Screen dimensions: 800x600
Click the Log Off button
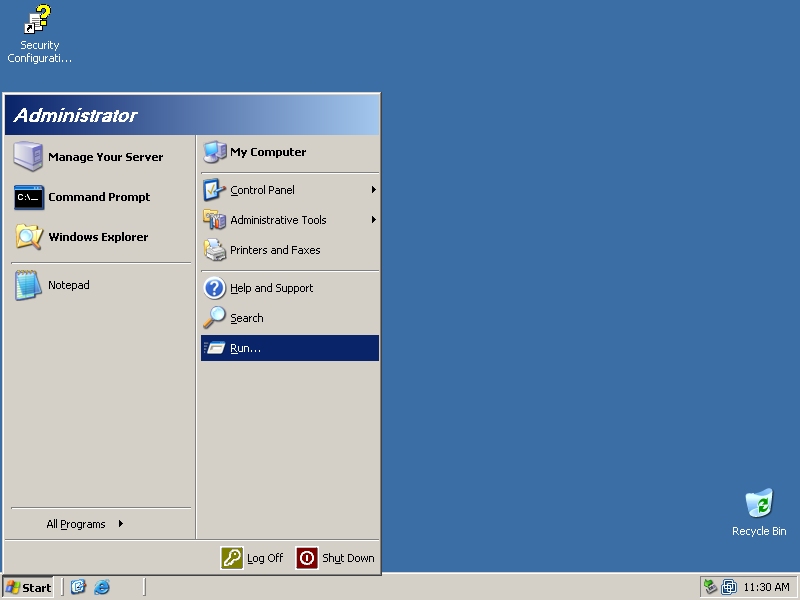[253, 558]
